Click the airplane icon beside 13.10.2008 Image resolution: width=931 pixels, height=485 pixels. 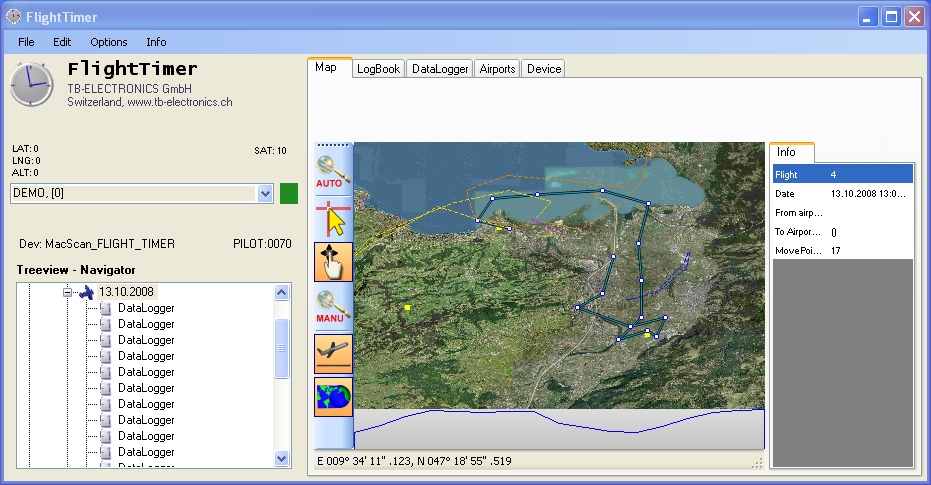click(x=87, y=292)
